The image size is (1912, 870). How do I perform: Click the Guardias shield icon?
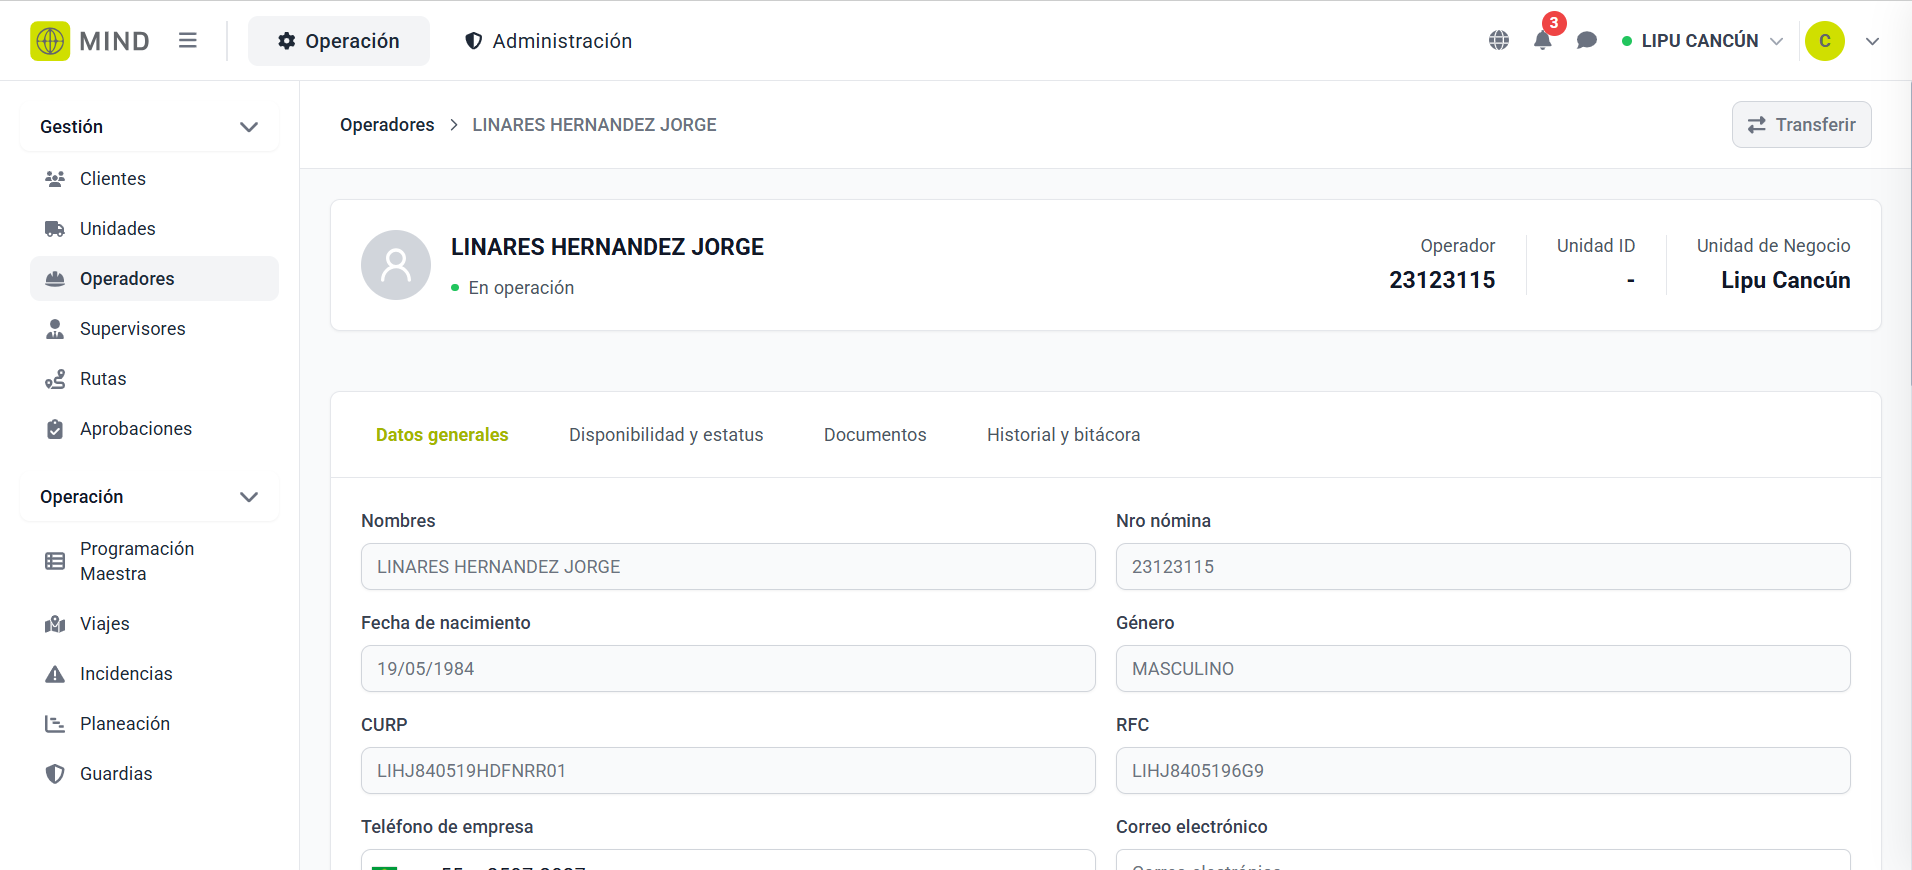[x=55, y=774]
